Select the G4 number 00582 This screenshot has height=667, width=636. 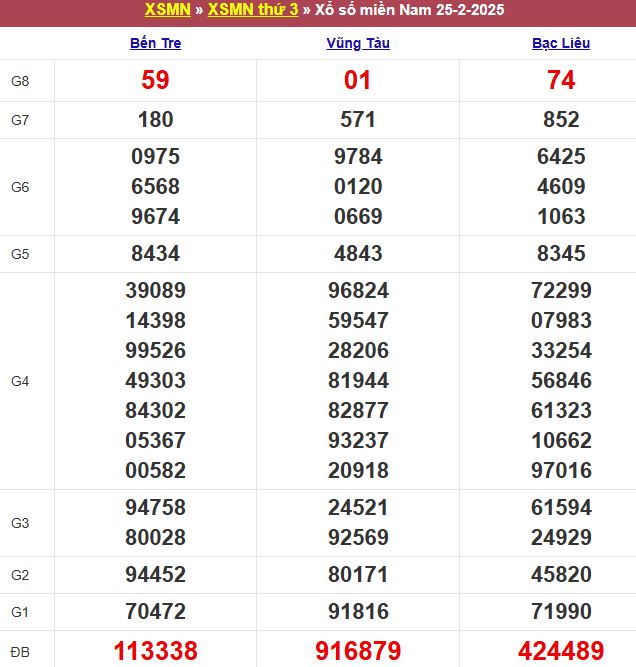point(155,470)
